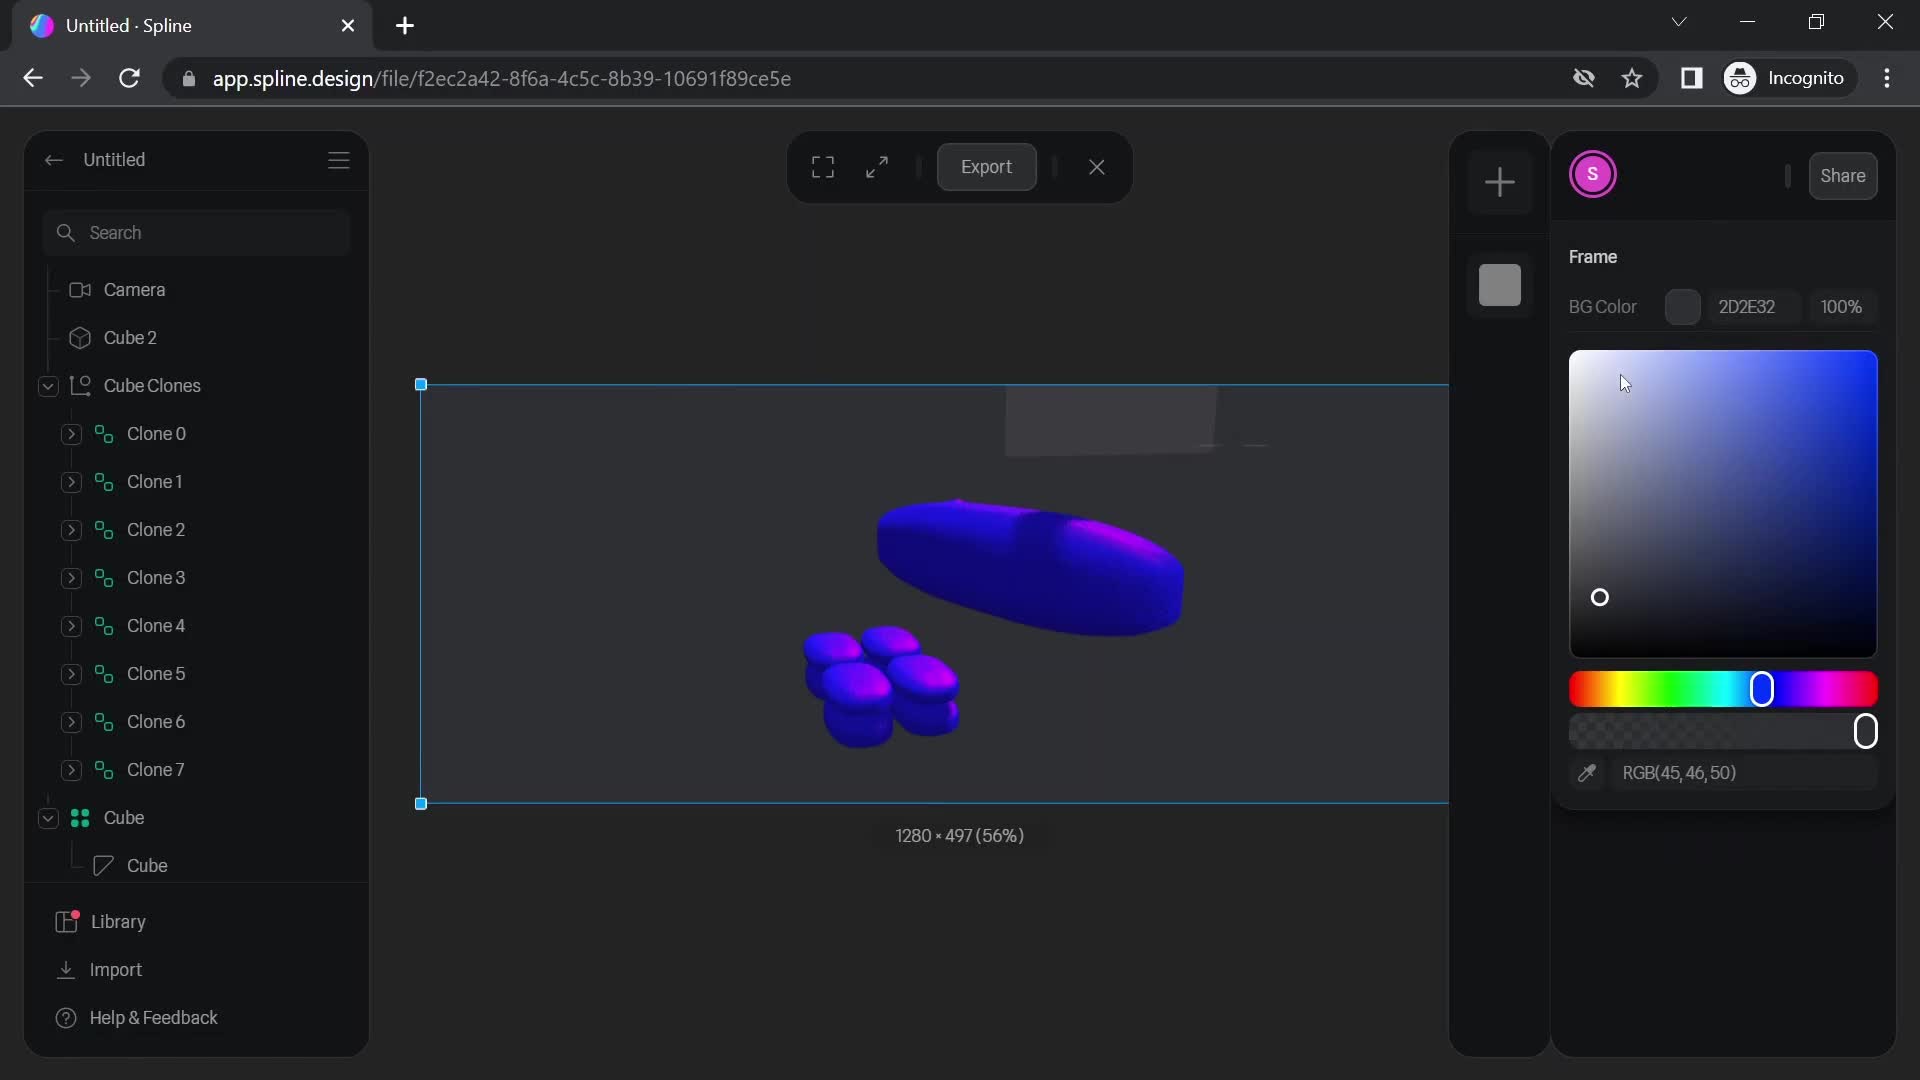Expand the Clone 0 tree item
Screen dimensions: 1920x1080
[71, 433]
